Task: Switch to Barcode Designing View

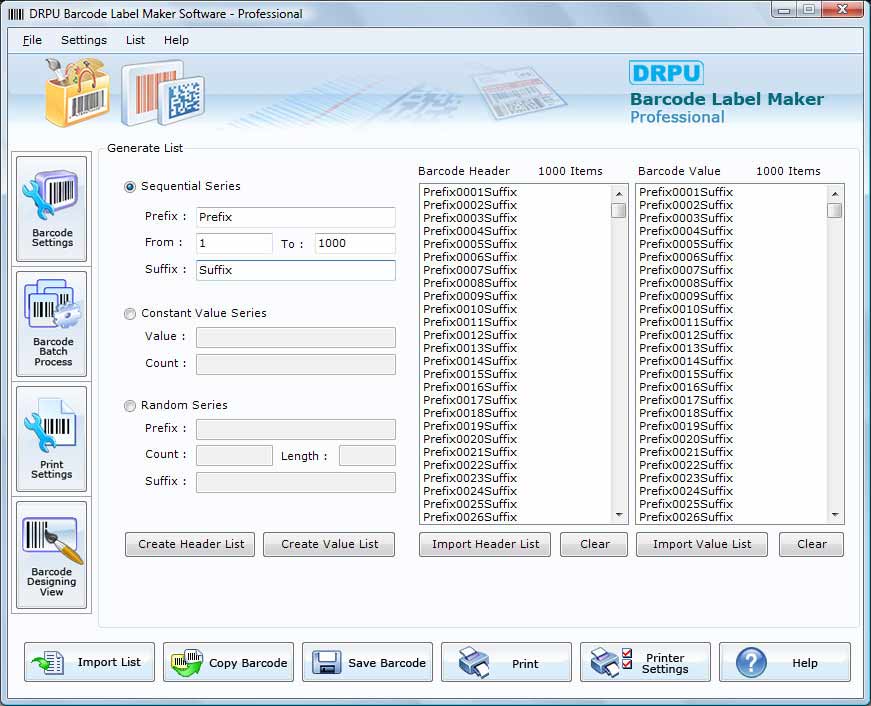Action: (52, 555)
